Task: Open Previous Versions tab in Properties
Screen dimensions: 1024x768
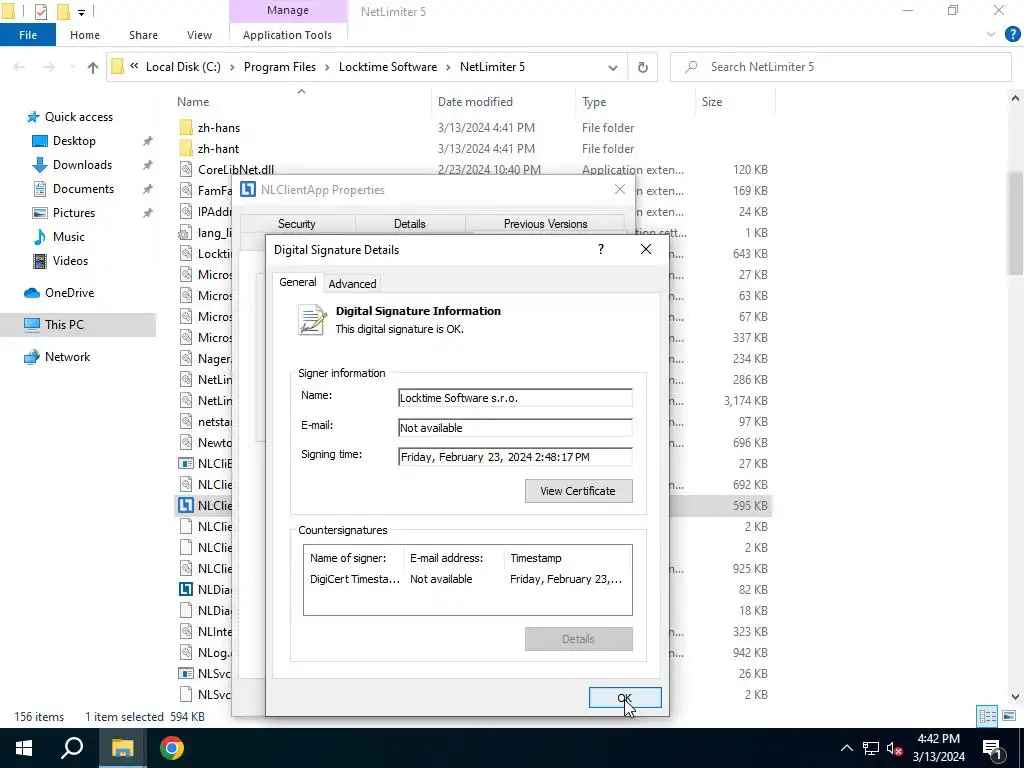Action: 545,224
